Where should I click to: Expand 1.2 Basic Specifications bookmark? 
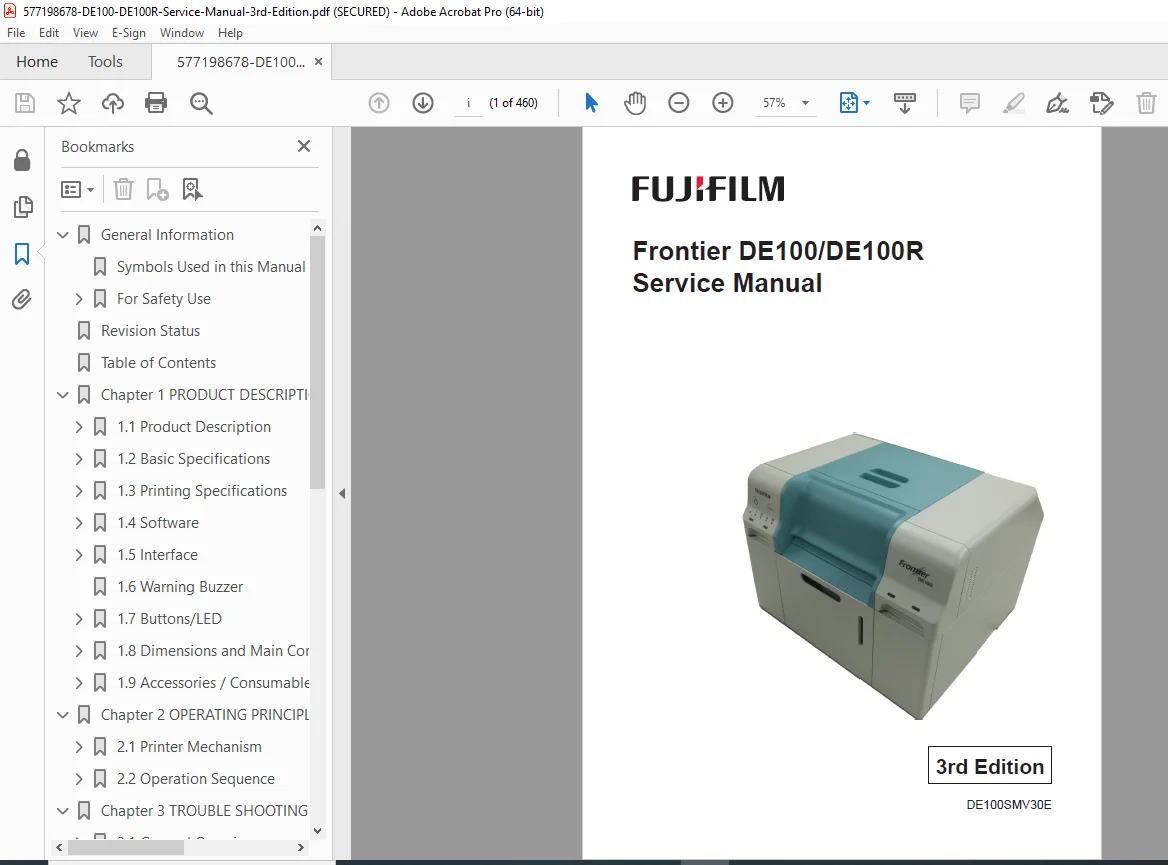pyautogui.click(x=79, y=459)
